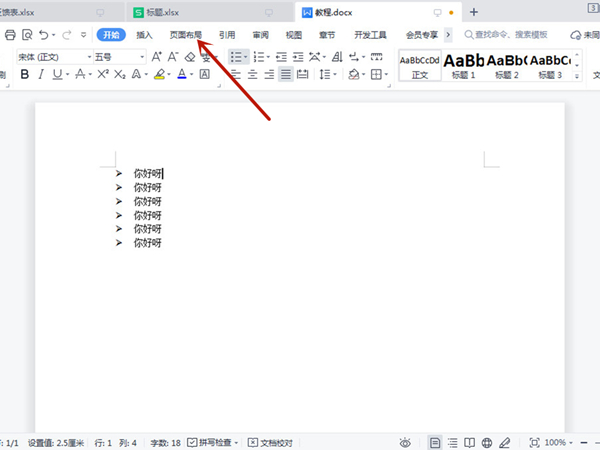This screenshot has height=450, width=600.
Task: Switch to the 标题.xlsx document tab
Action: 167,12
